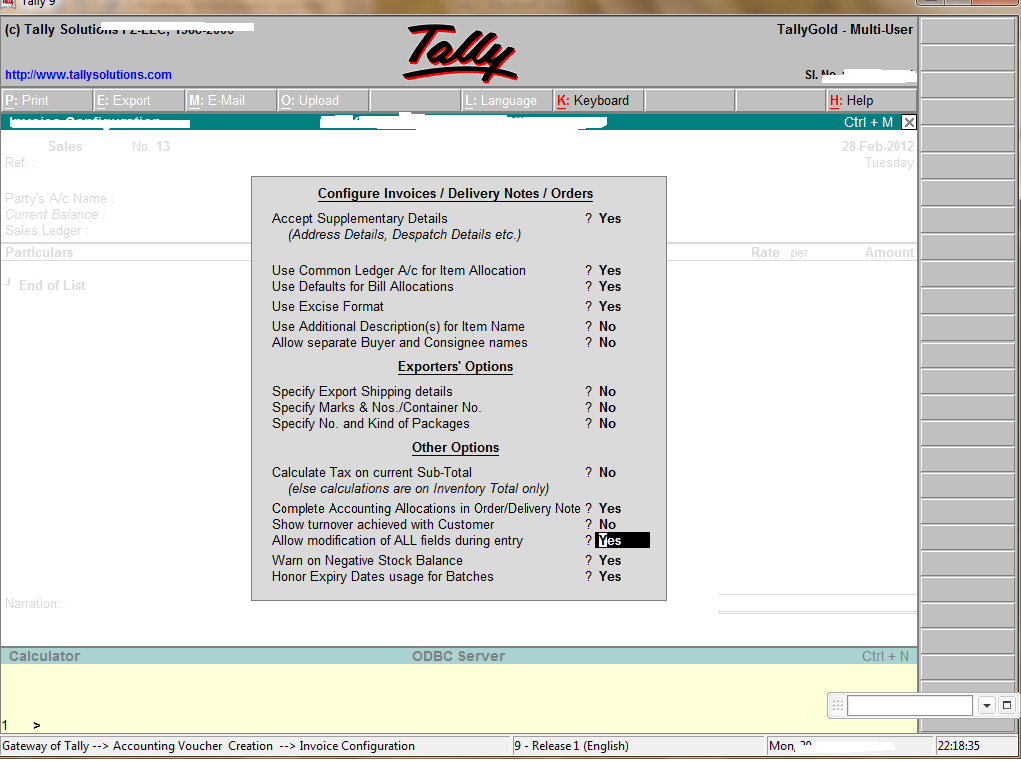Click the E: Export button
Screen dimensions: 1021x761
(x=139, y=100)
